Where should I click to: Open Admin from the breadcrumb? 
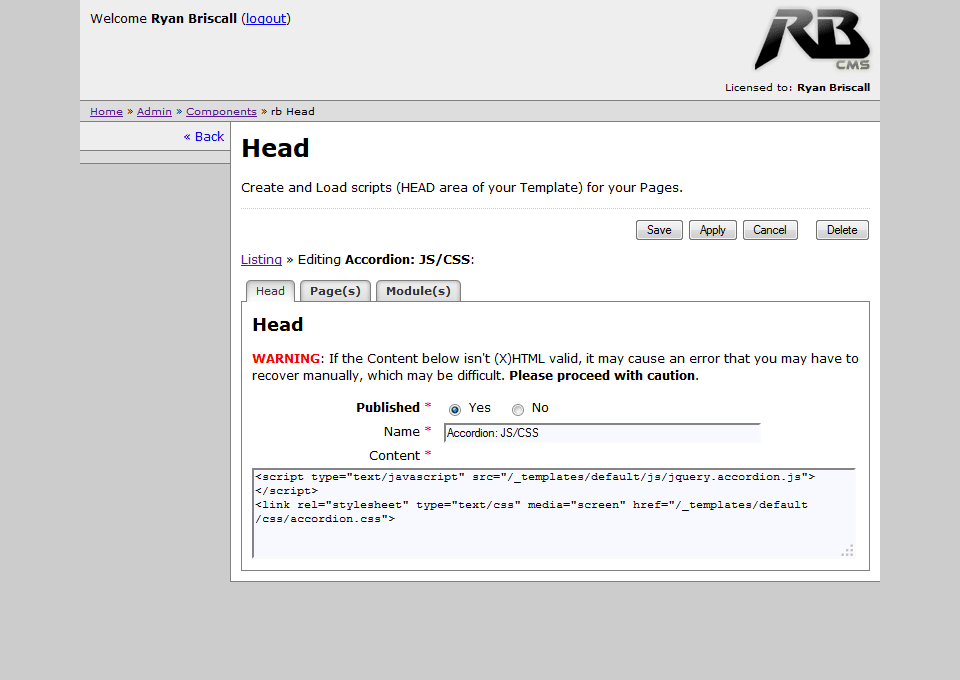[154, 112]
